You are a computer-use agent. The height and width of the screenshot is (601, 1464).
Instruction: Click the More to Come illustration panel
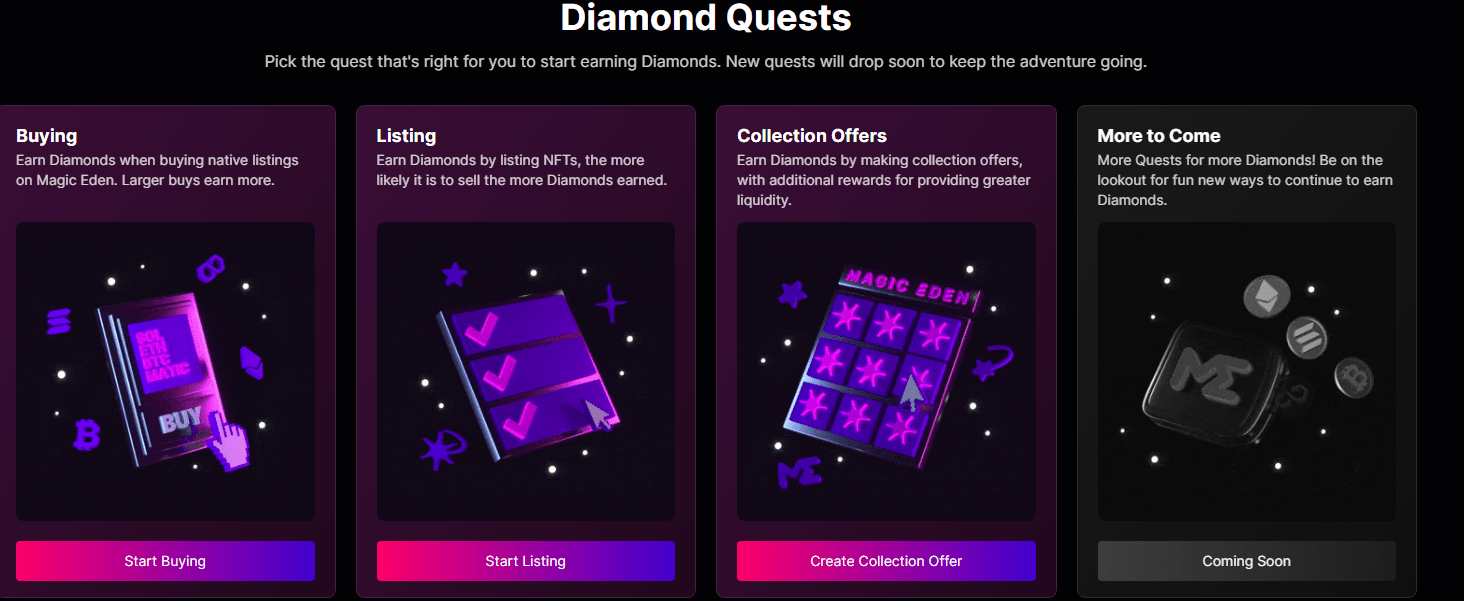click(x=1246, y=372)
